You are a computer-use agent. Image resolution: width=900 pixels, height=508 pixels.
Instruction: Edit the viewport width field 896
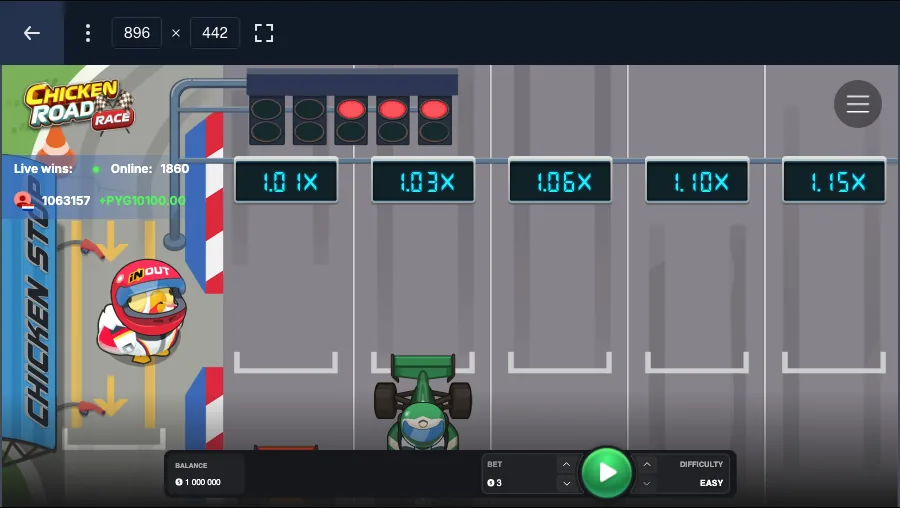pos(137,33)
